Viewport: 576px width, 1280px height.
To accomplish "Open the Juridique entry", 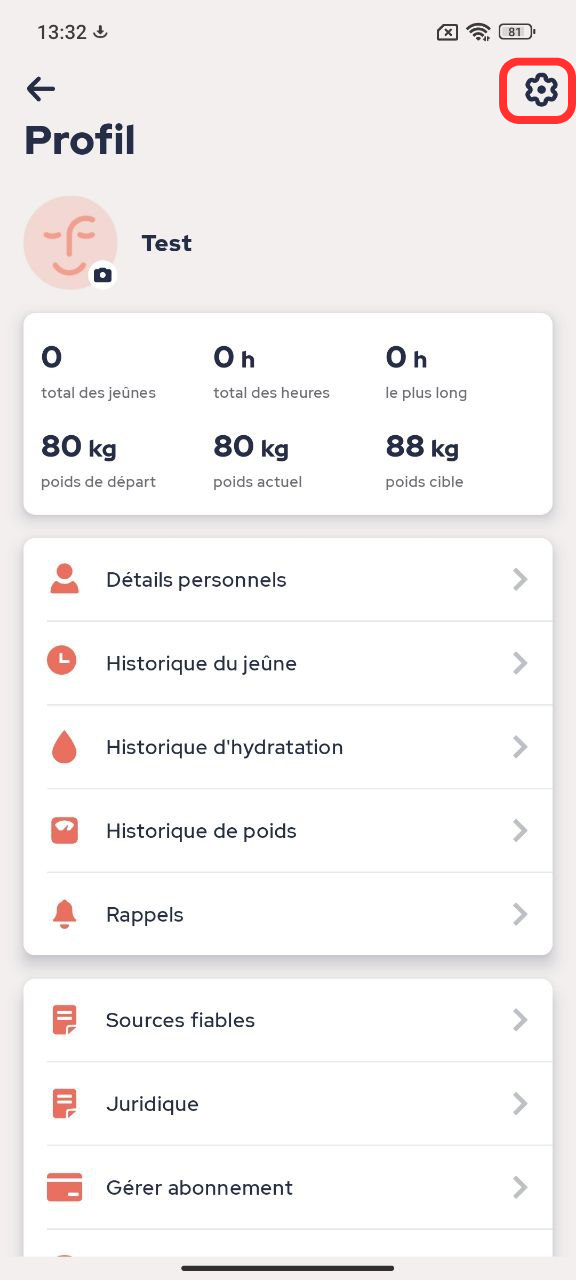I will click(288, 1104).
